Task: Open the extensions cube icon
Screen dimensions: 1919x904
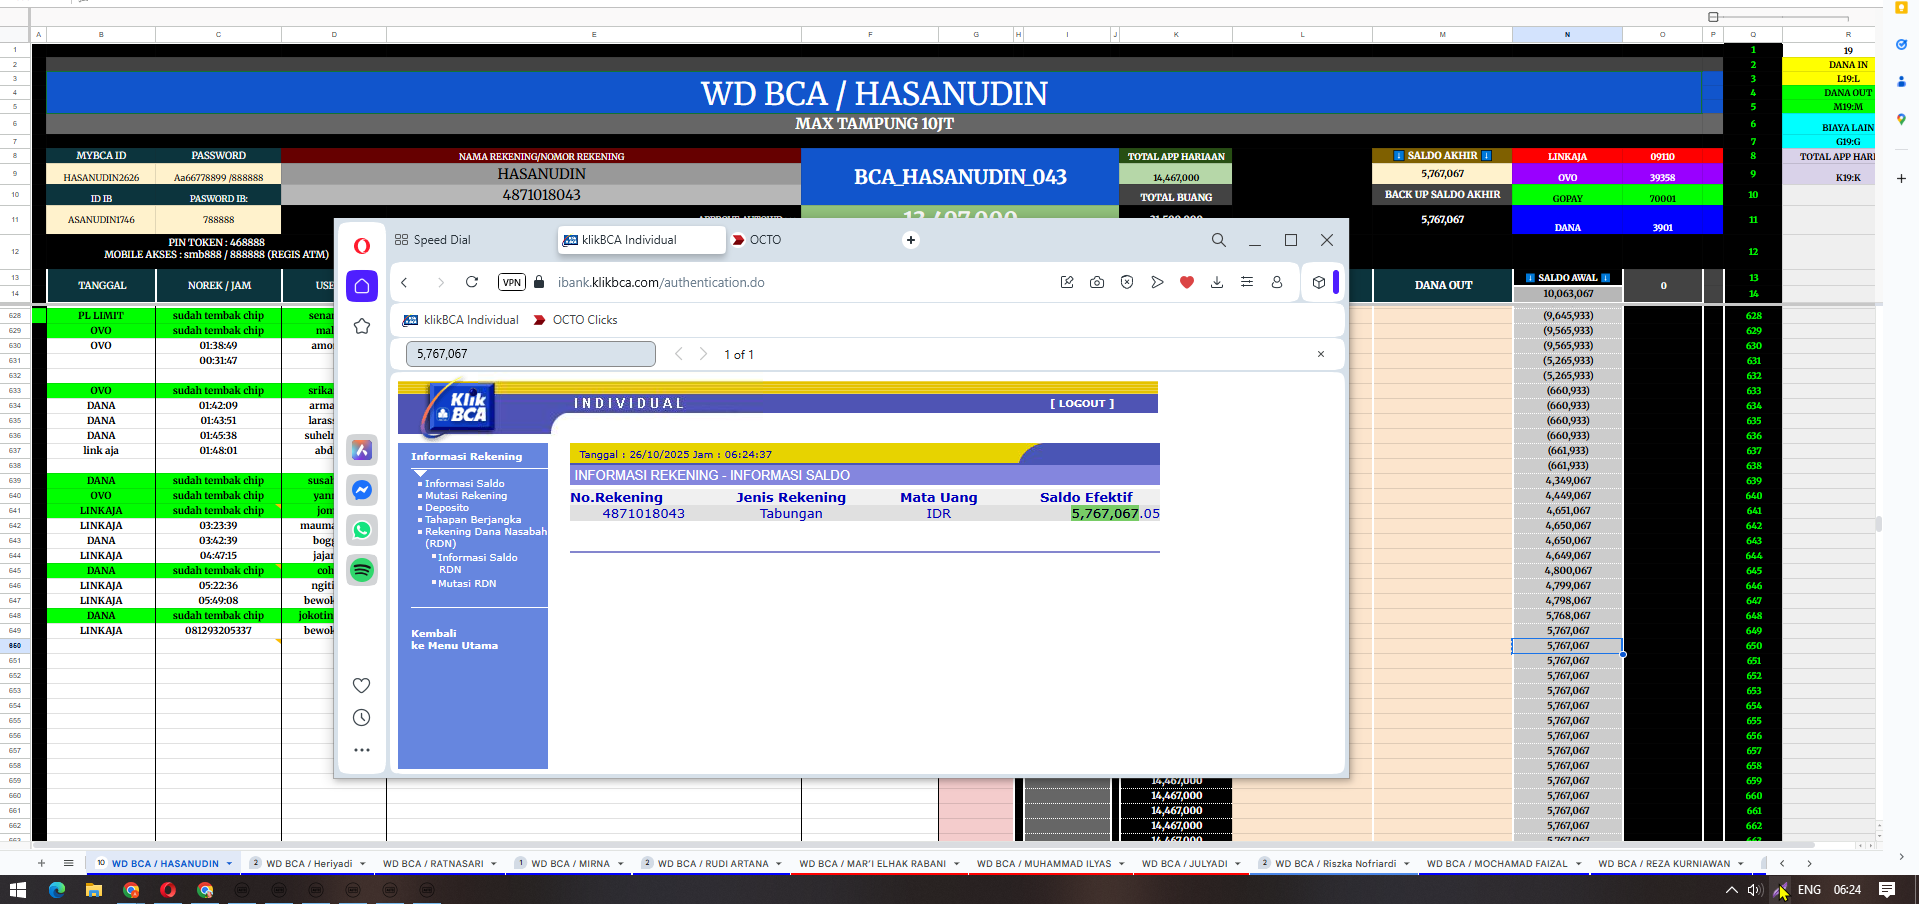Action: [1319, 282]
